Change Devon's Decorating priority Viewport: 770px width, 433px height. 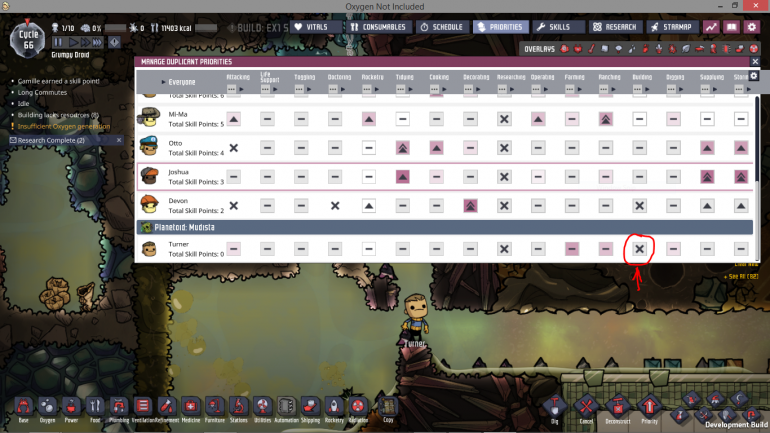[x=470, y=205]
